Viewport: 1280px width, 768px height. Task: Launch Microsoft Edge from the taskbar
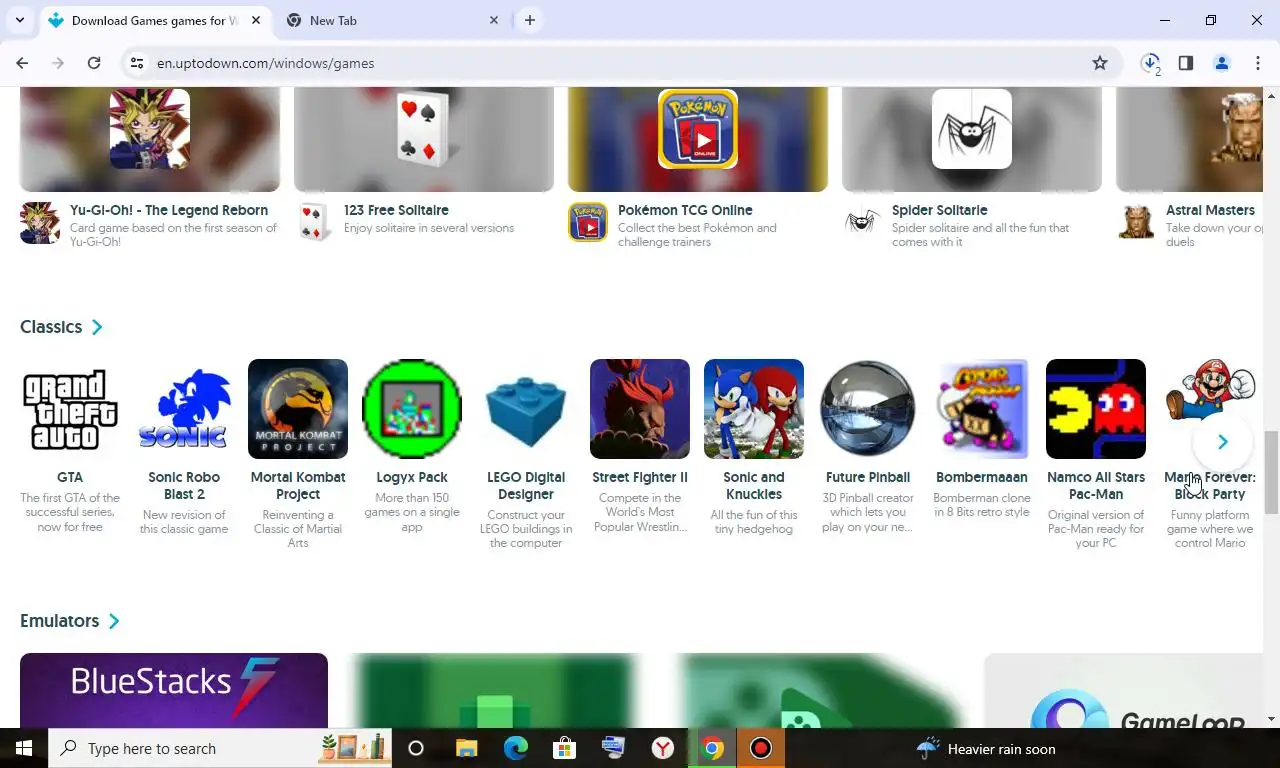(516, 748)
